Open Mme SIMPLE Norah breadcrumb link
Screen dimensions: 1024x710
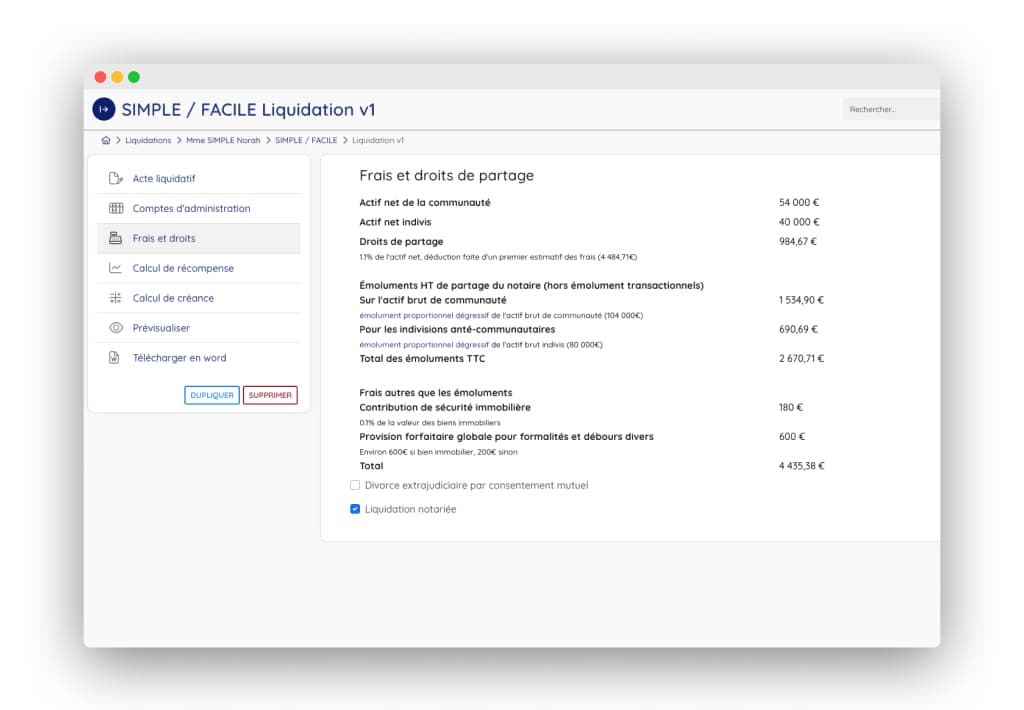point(223,141)
